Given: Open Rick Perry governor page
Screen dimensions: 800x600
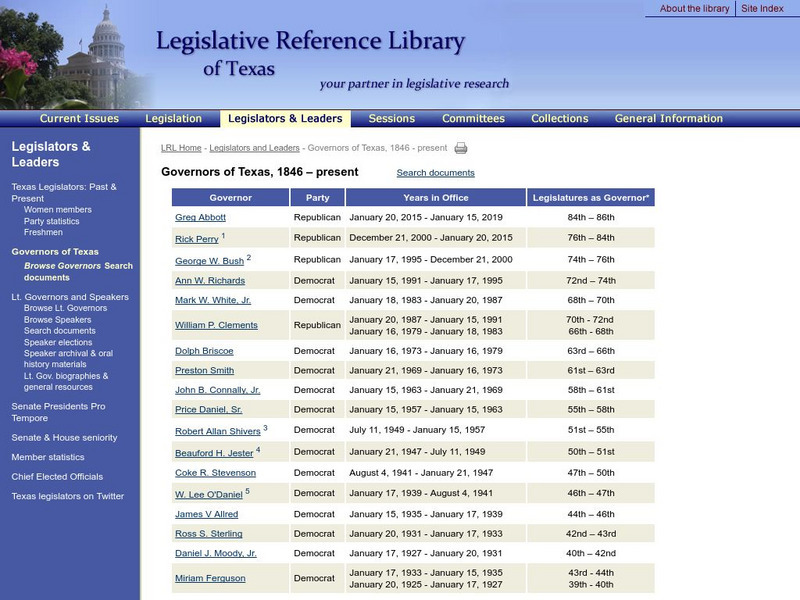Looking at the screenshot, I should [x=196, y=239].
